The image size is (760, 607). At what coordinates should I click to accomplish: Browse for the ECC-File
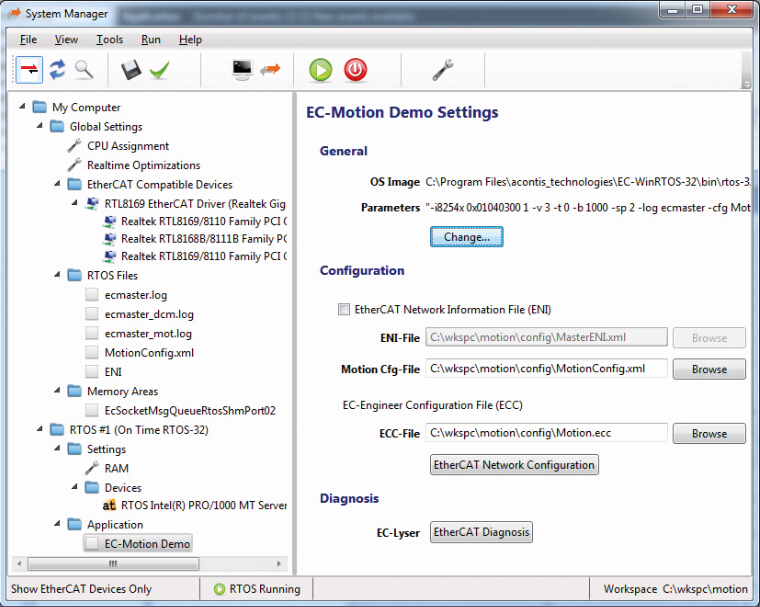[x=709, y=433]
